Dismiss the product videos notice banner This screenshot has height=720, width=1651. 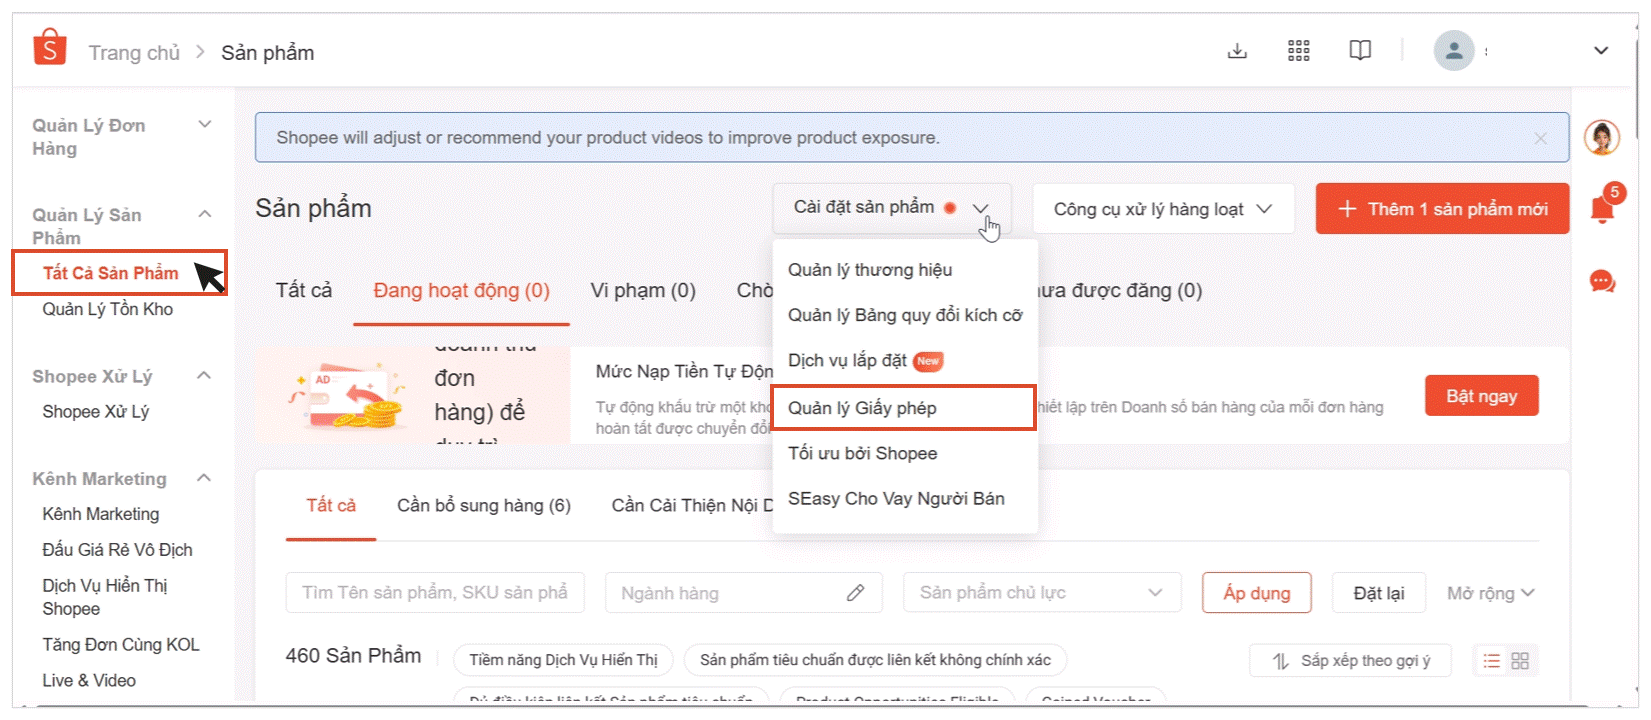click(x=1540, y=138)
